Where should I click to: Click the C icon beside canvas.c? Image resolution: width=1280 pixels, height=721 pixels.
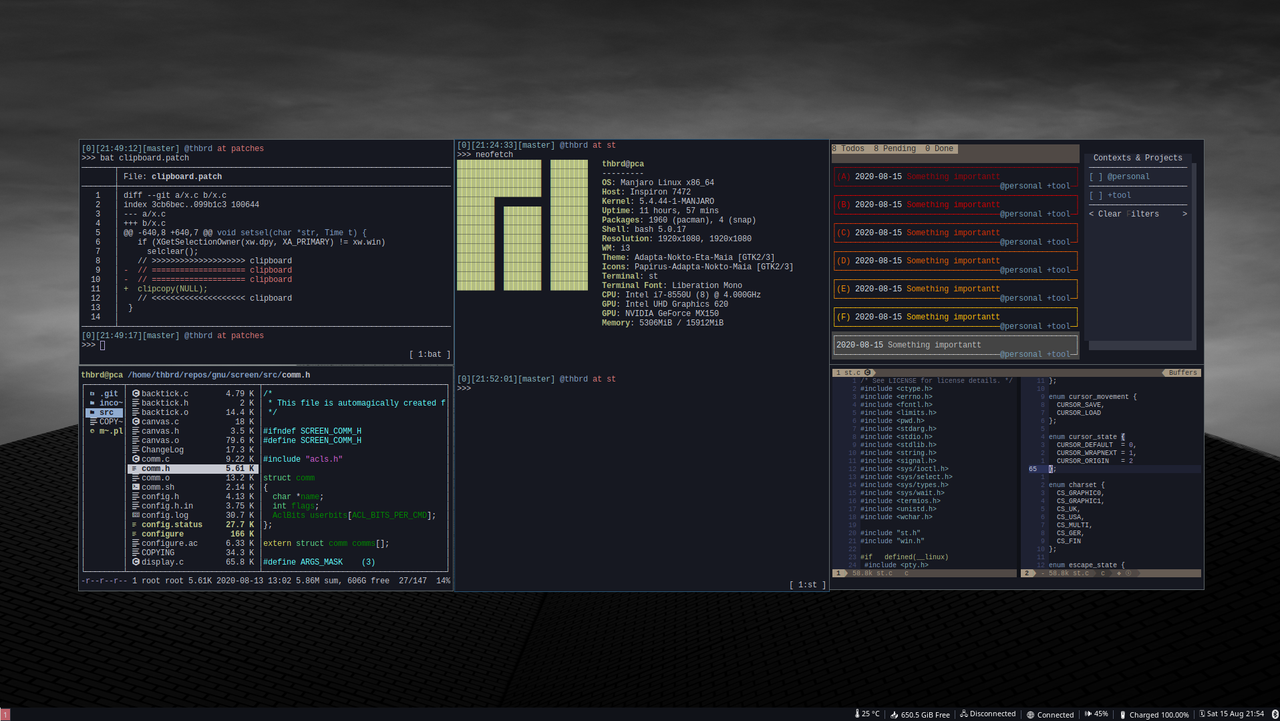[135, 422]
